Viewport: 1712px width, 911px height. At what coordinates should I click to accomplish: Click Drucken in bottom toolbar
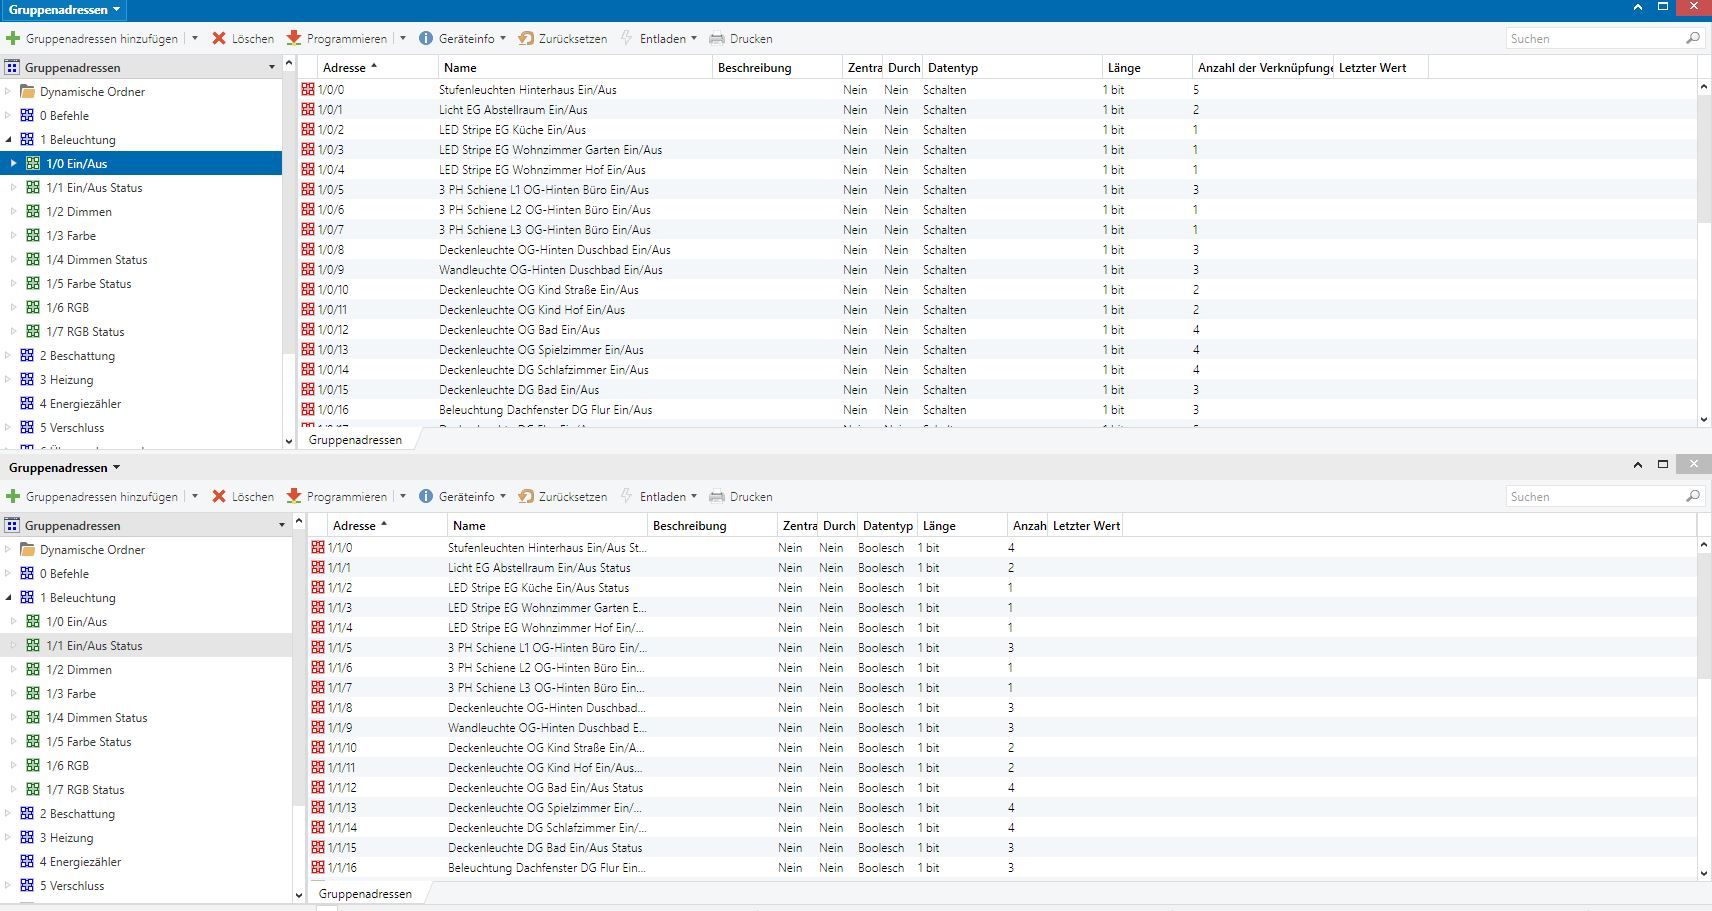[741, 497]
